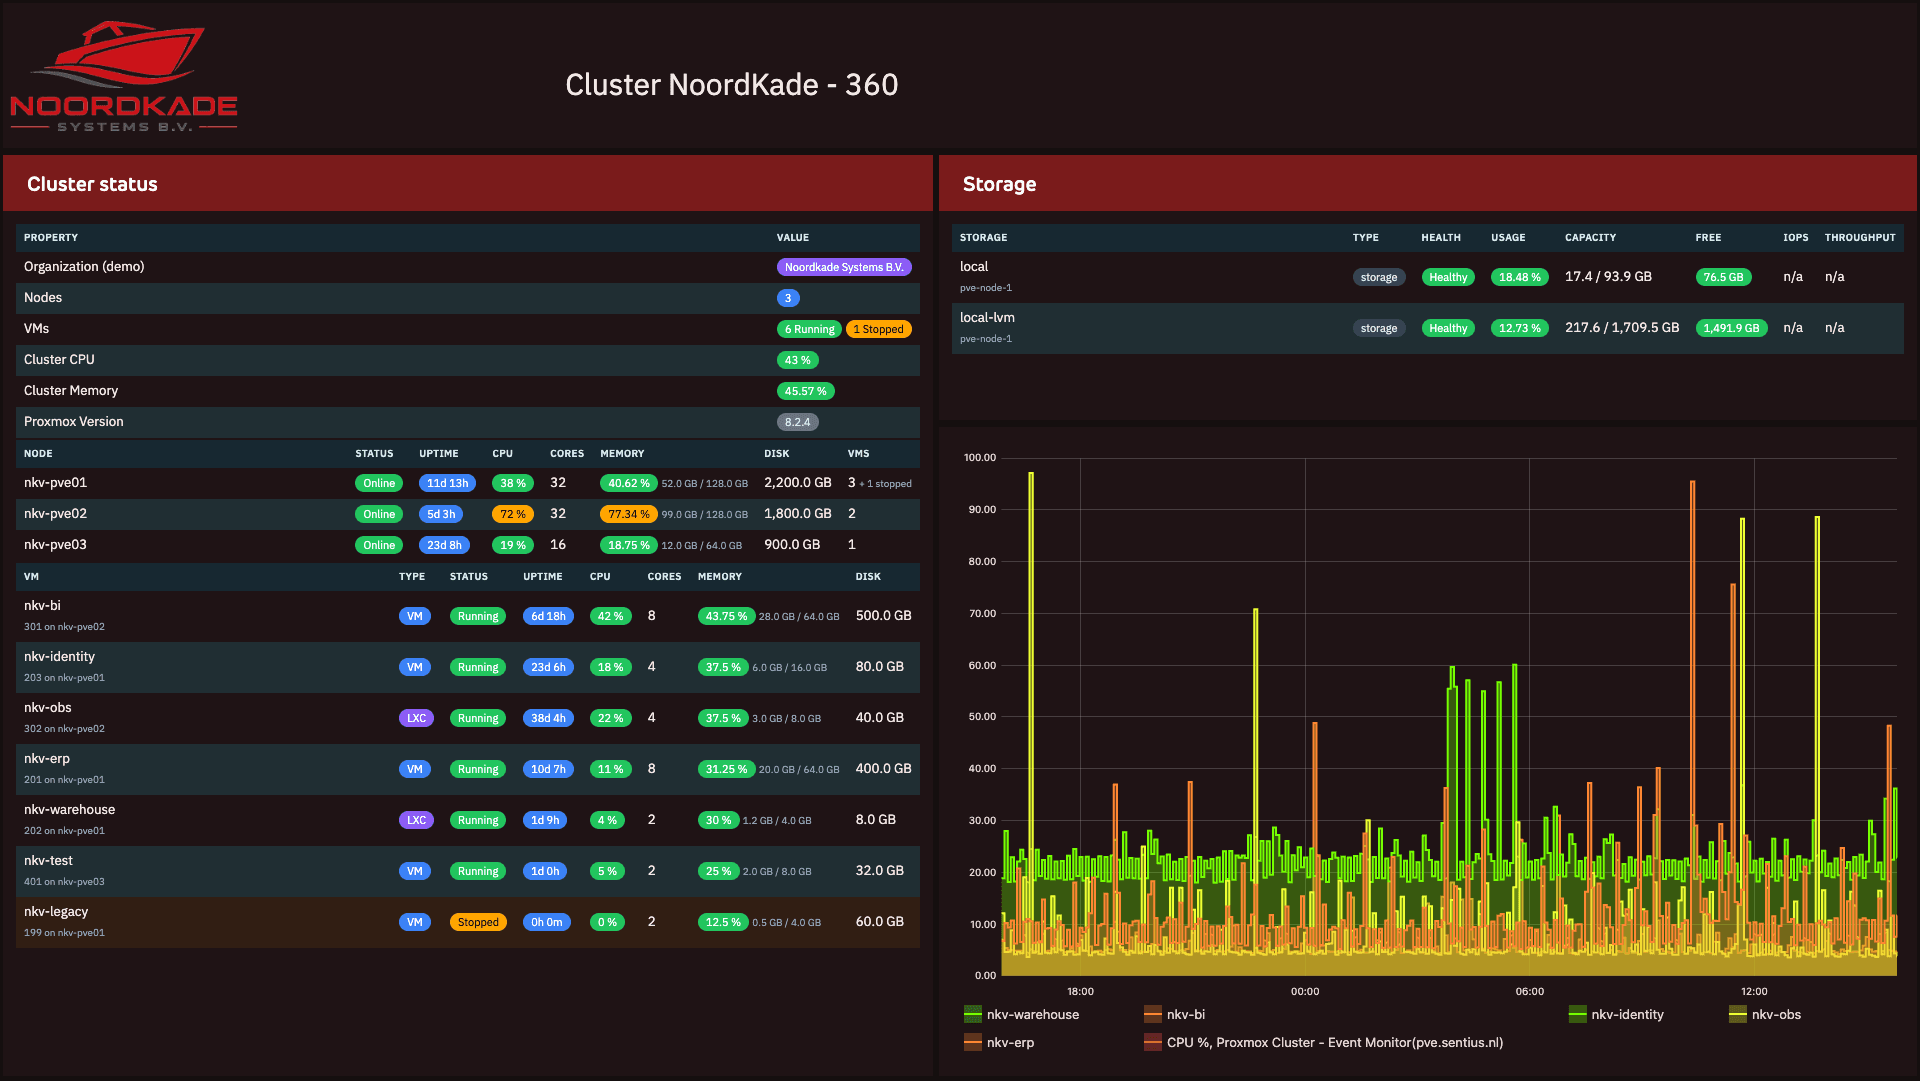Open the nkv-legacy VM entry
1920x1081 pixels.
coord(56,911)
